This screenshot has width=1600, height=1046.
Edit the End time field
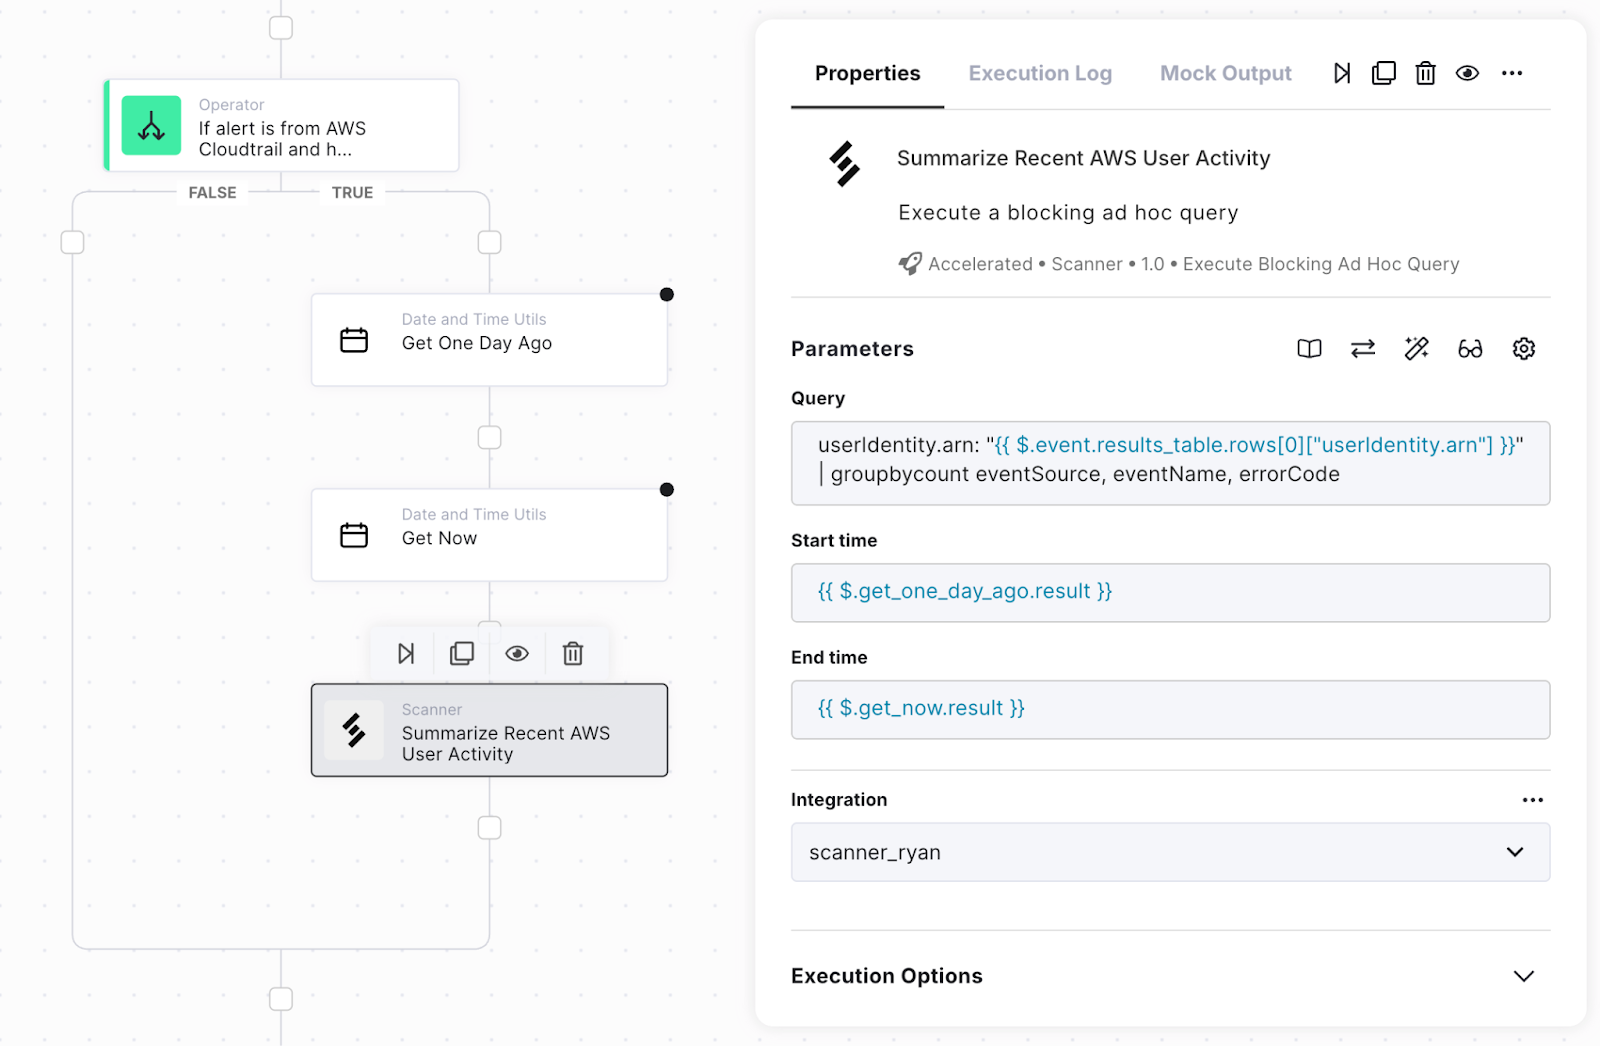1170,709
